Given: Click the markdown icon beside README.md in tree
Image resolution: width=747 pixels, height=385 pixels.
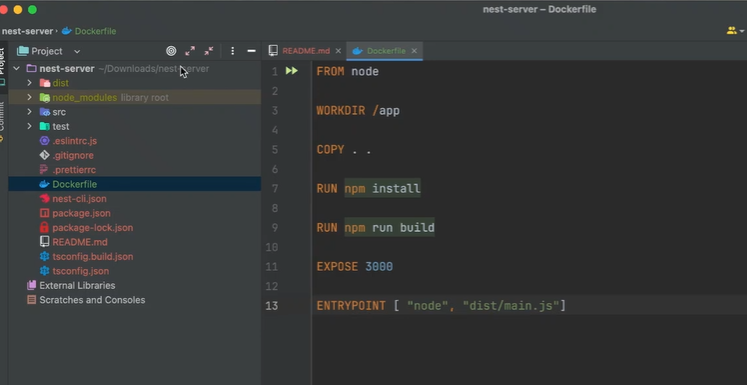Looking at the screenshot, I should pos(44,242).
